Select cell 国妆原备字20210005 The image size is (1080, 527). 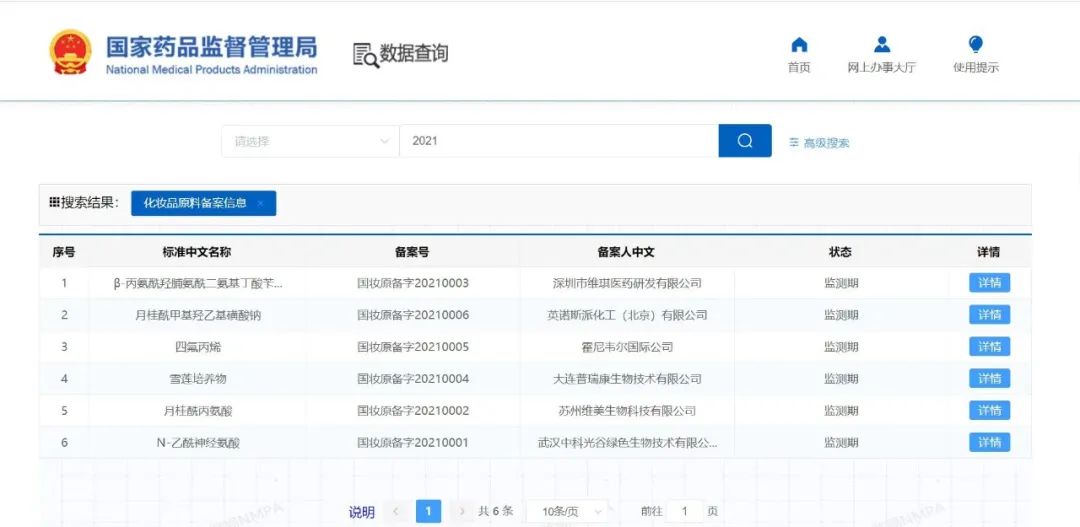tap(413, 347)
